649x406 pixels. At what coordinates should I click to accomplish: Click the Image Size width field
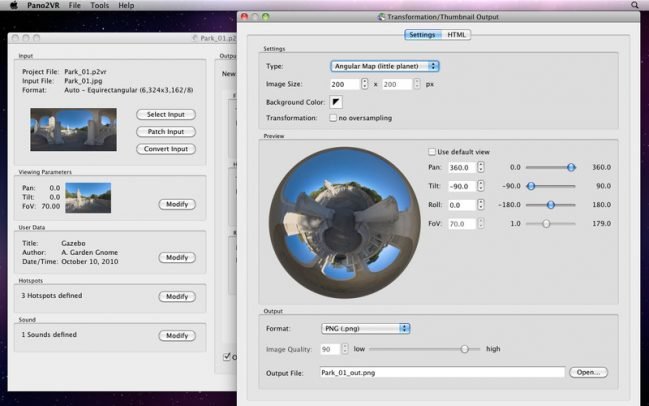pos(344,84)
